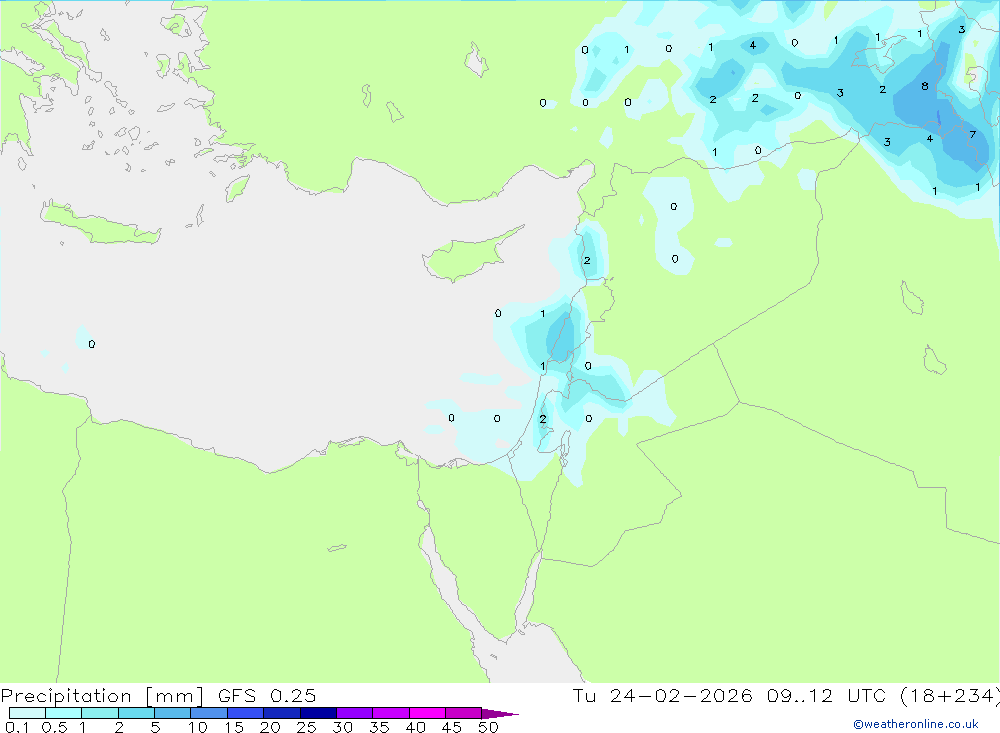Select the 'GFS 0.25' model label

tap(267, 695)
